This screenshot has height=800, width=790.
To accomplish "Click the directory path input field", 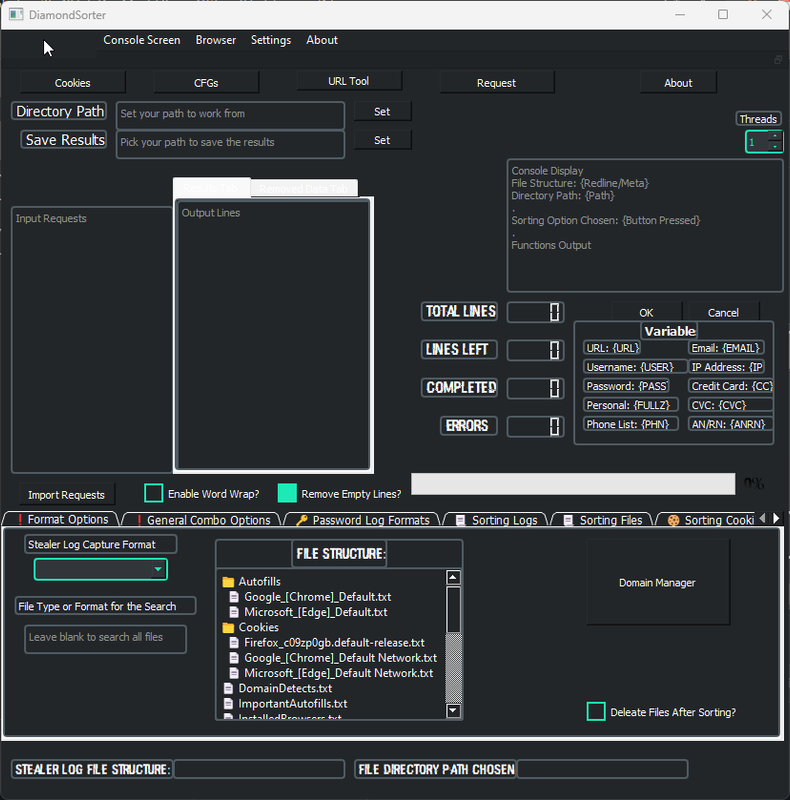I will [230, 115].
